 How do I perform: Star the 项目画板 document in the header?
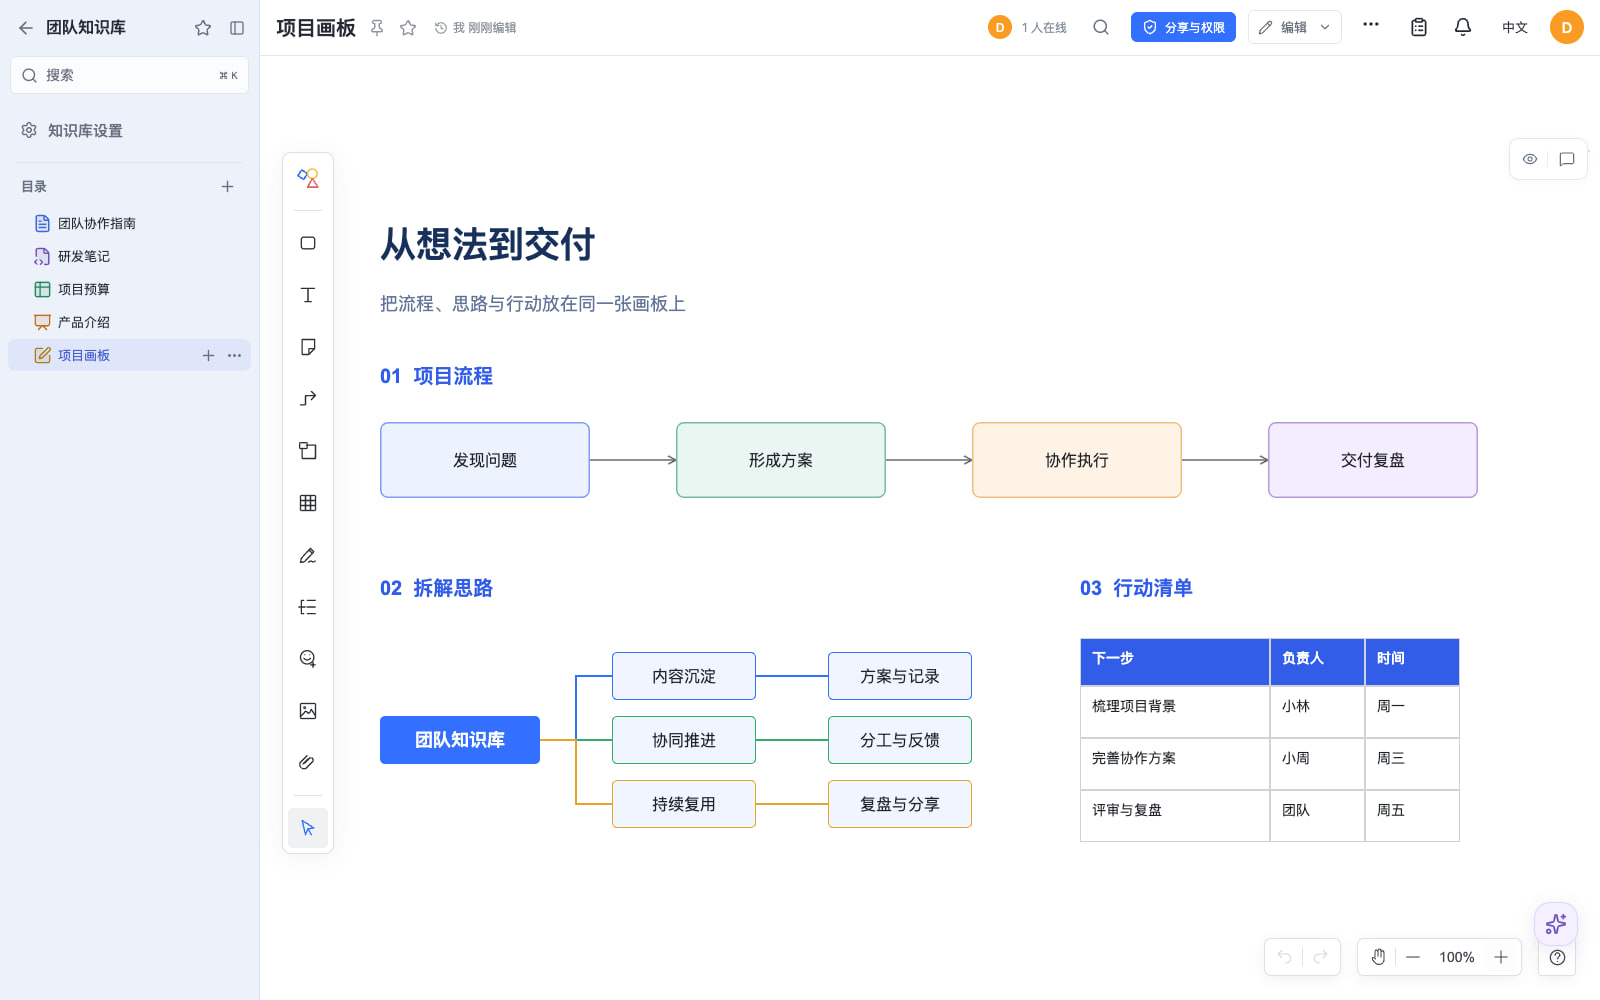point(408,28)
